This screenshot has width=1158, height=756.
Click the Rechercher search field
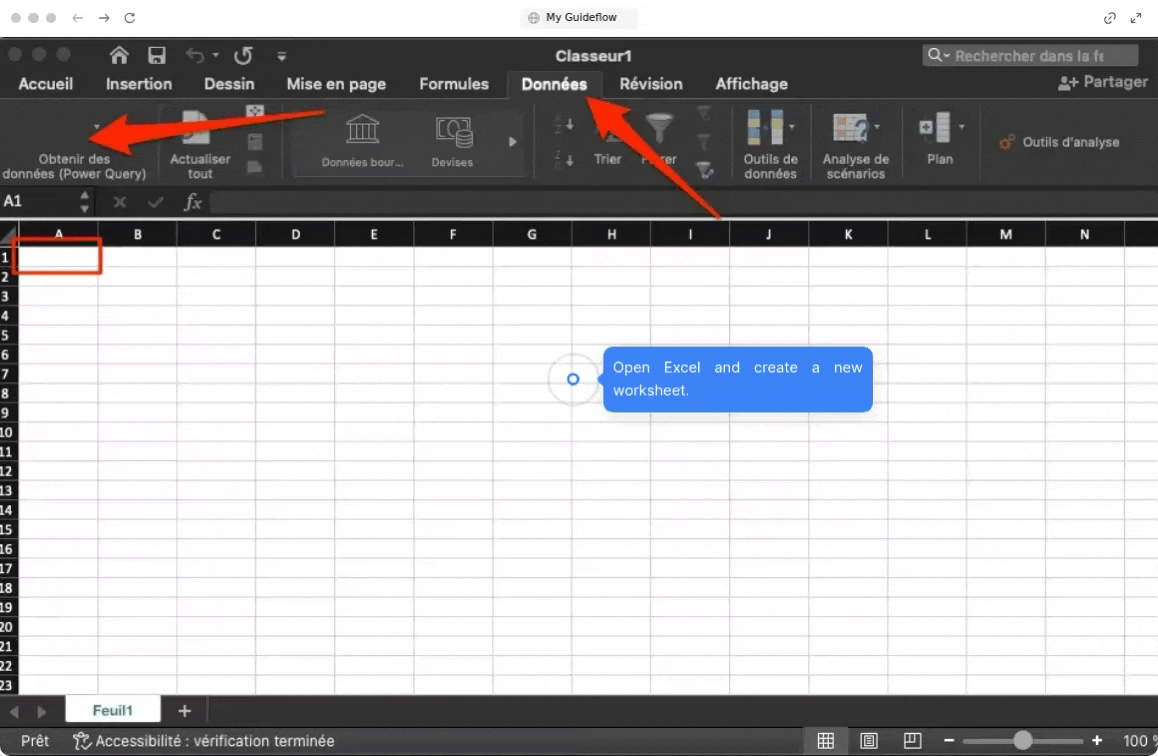[x=1030, y=56]
